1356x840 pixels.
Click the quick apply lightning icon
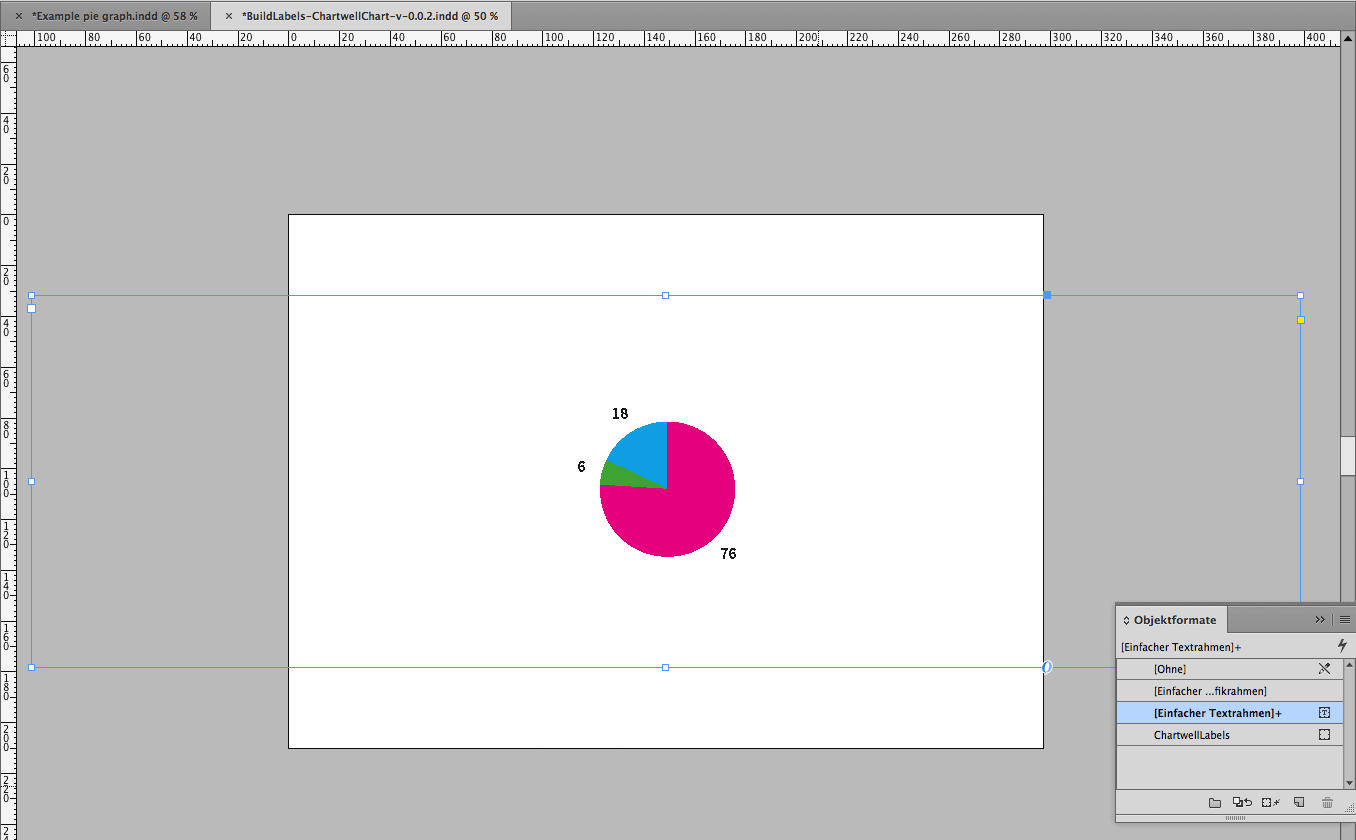pyautogui.click(x=1342, y=647)
